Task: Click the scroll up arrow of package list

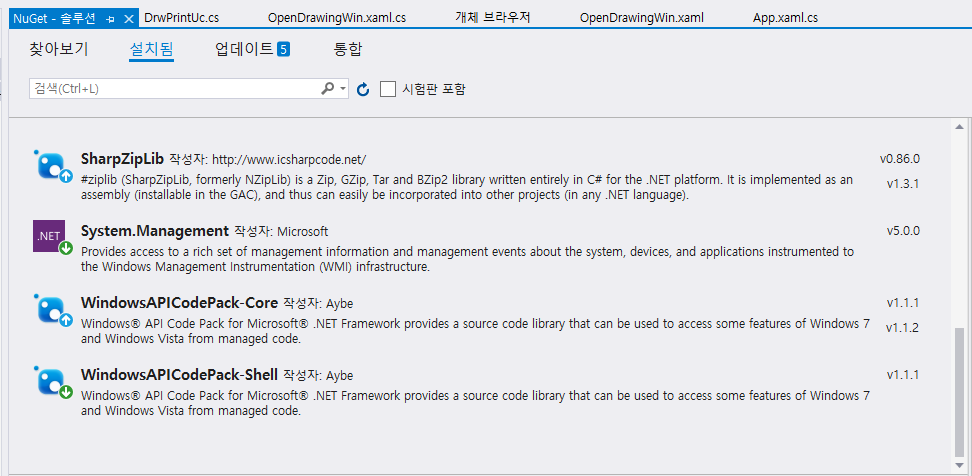Action: pyautogui.click(x=960, y=127)
